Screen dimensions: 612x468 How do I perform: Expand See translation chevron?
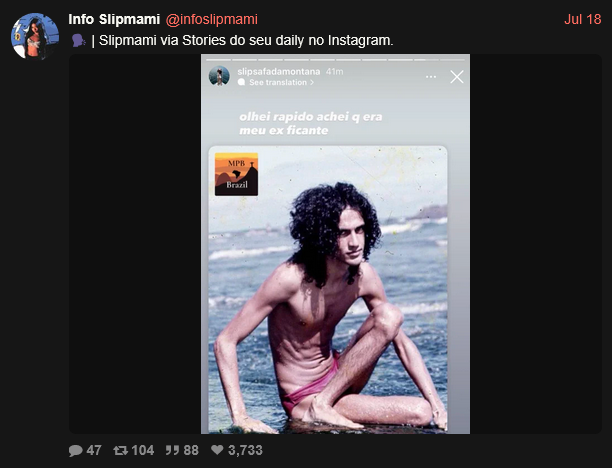tap(312, 82)
